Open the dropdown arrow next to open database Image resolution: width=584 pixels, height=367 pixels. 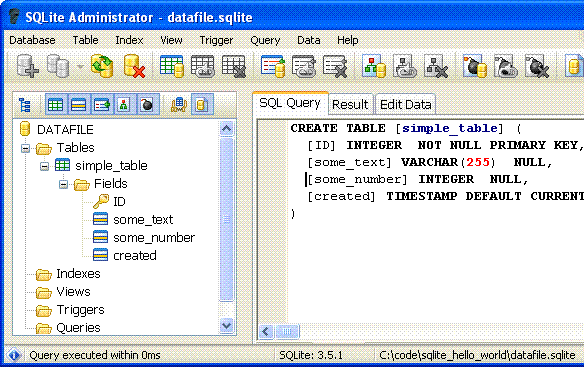(80, 67)
